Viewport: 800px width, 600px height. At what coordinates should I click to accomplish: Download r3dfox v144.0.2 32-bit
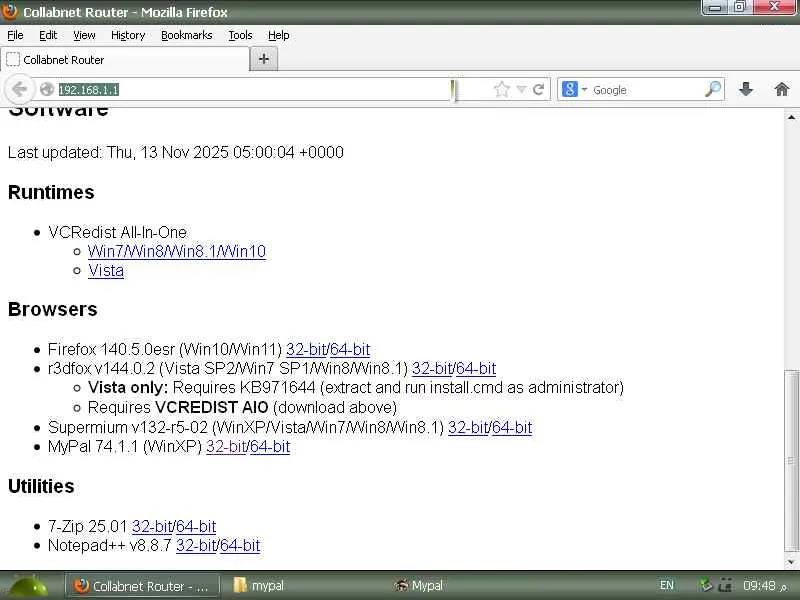coord(432,368)
